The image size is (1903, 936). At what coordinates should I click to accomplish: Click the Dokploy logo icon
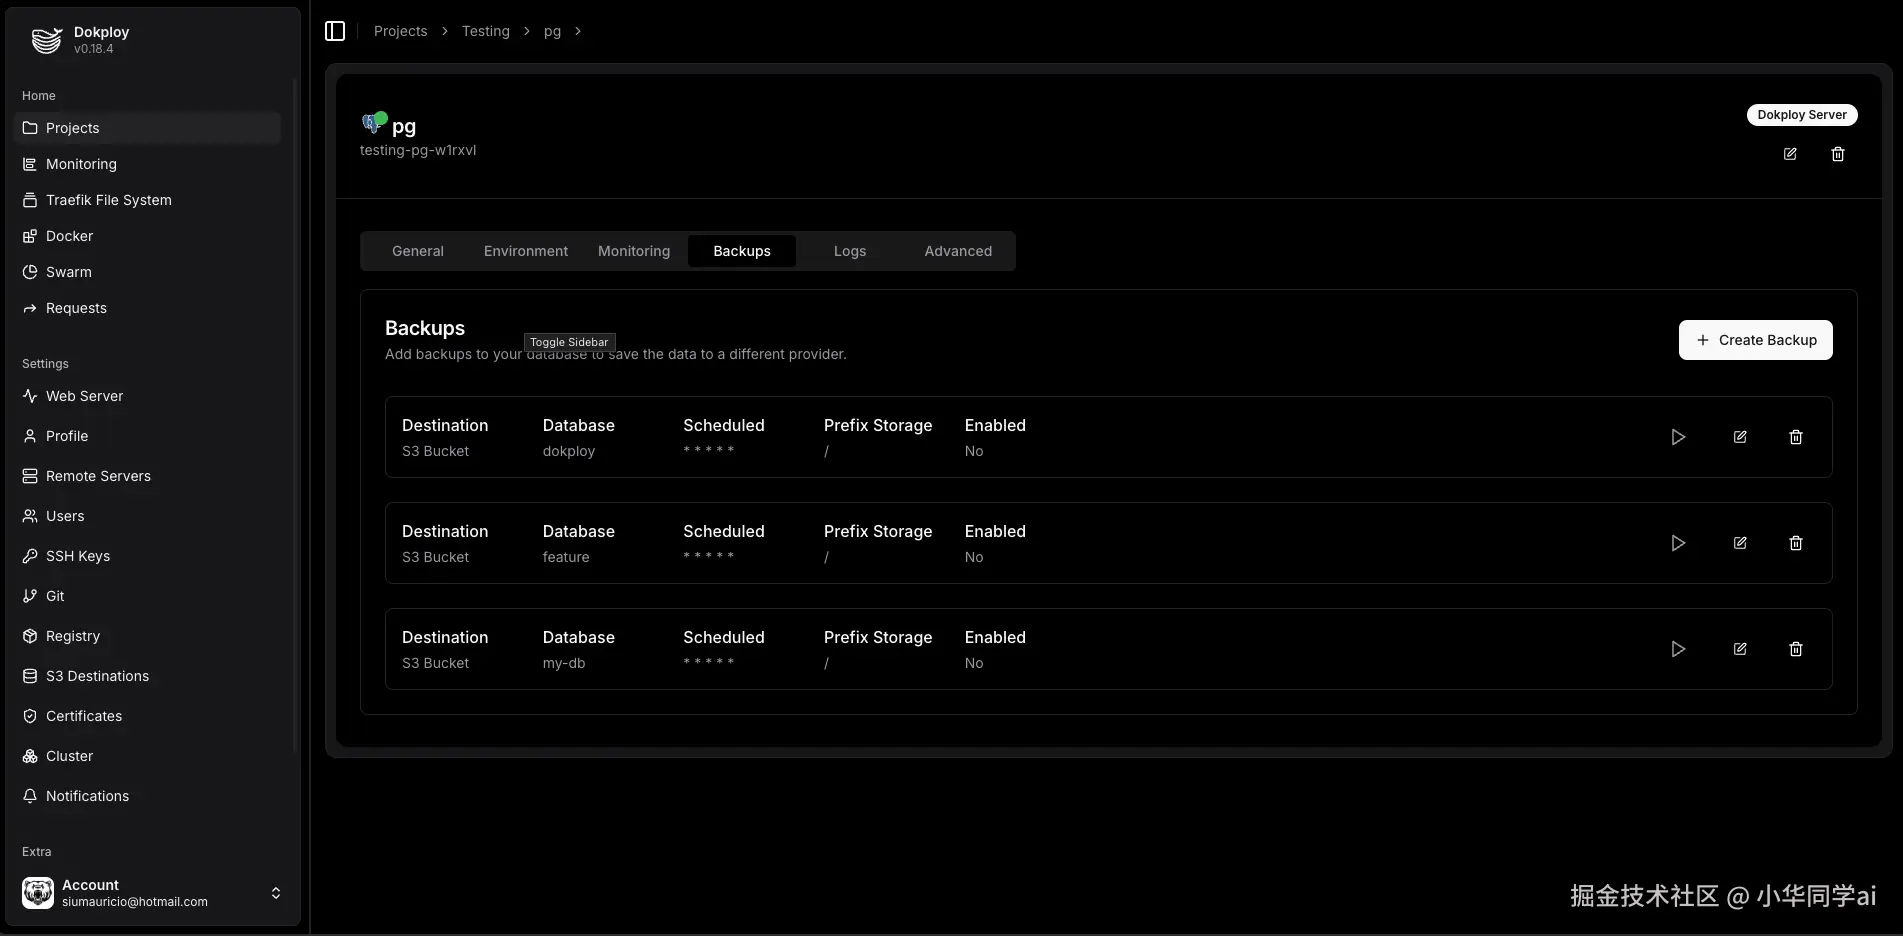pyautogui.click(x=46, y=40)
